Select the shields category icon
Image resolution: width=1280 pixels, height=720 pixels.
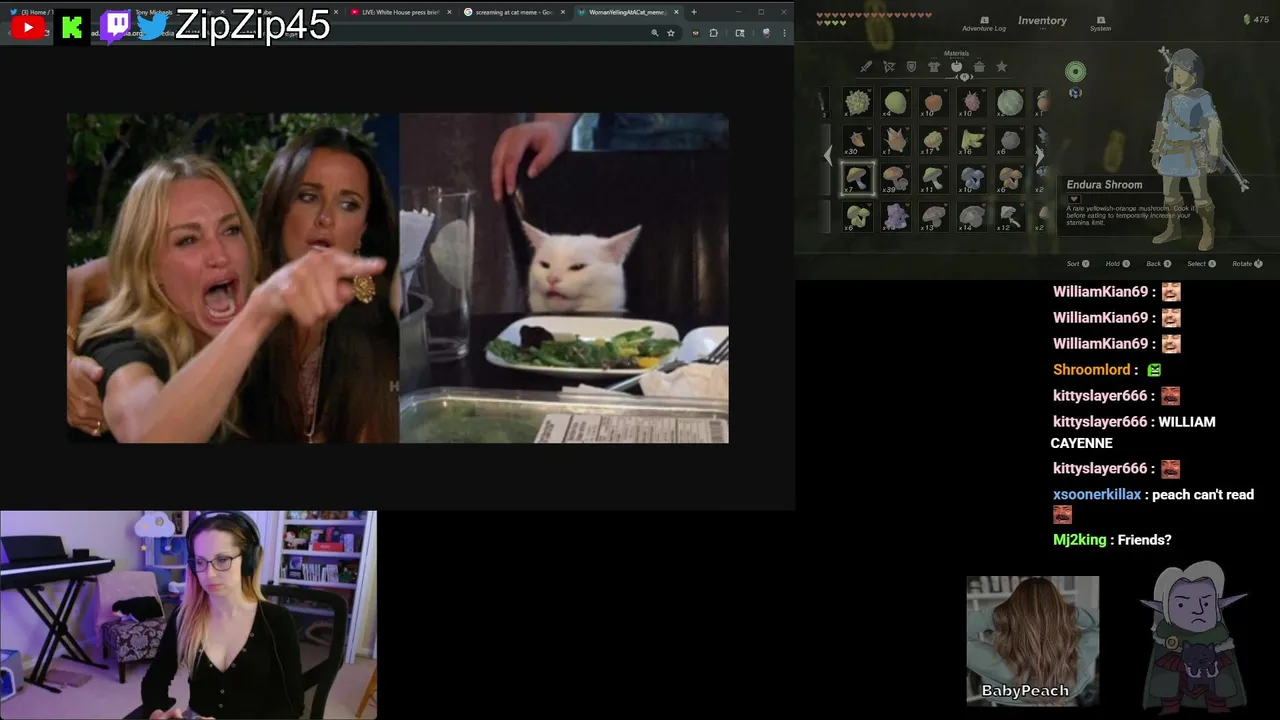[911, 67]
